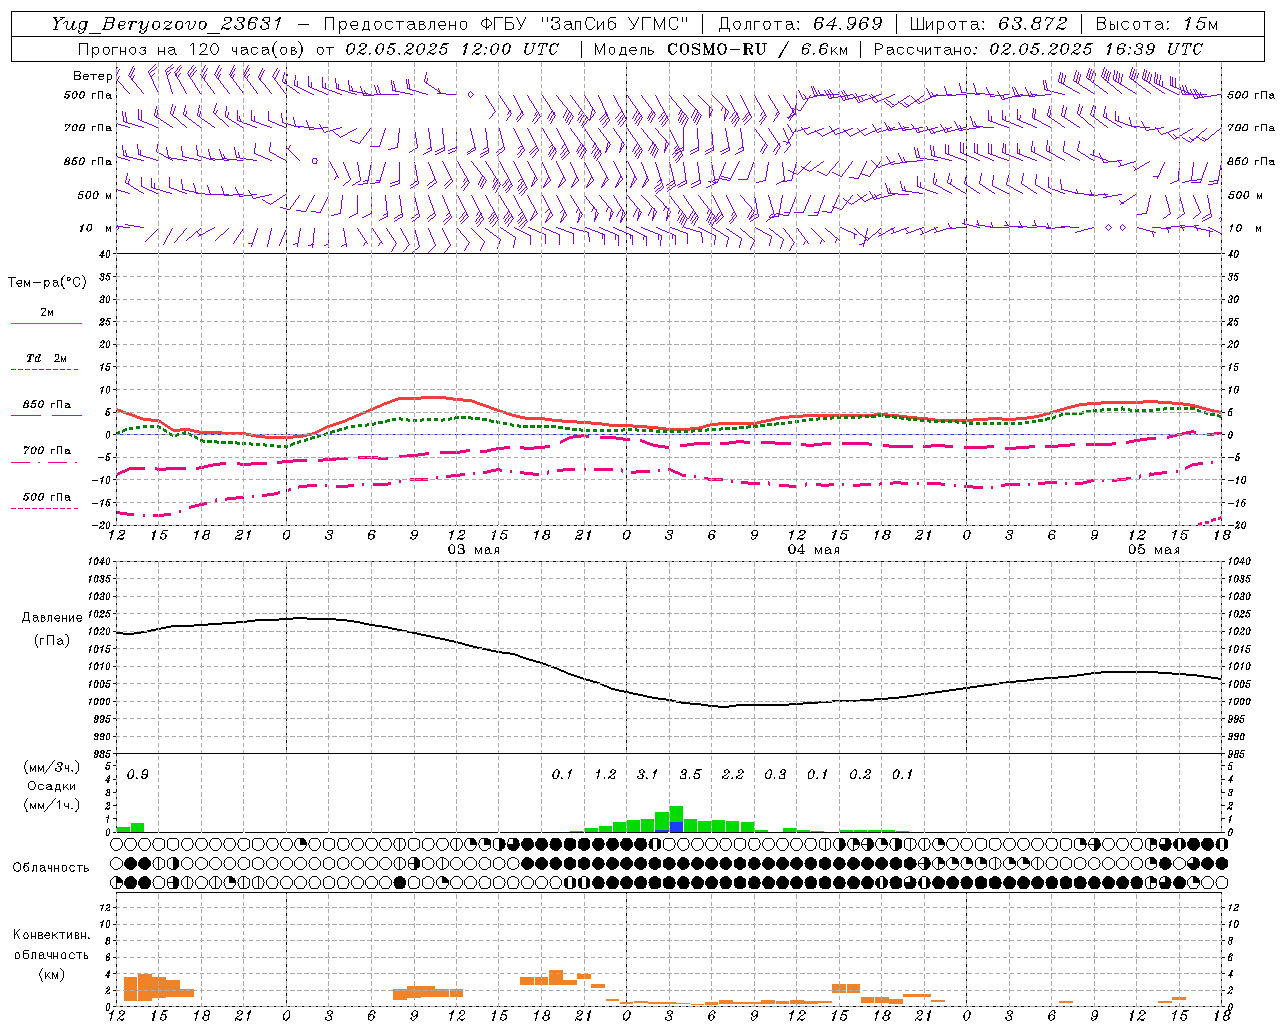Image resolution: width=1280 pixels, height=1024 pixels.
Task: Click the Td 2м legend entry
Action: 46,358
